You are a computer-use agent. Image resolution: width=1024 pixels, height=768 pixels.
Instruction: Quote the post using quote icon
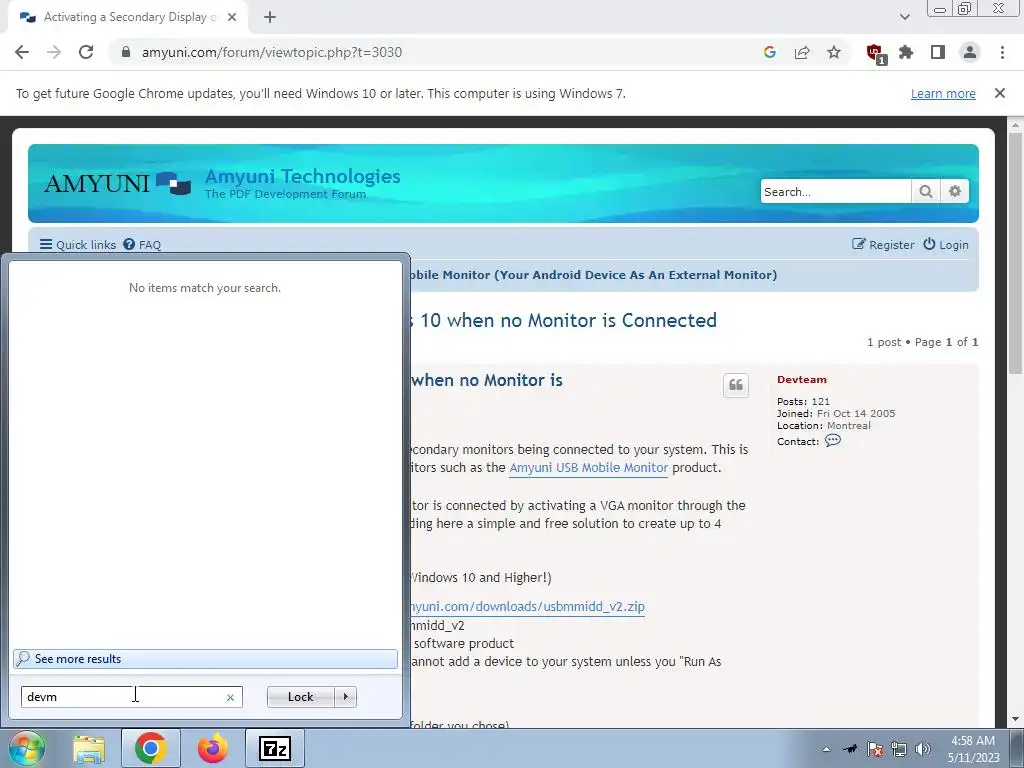tap(735, 385)
